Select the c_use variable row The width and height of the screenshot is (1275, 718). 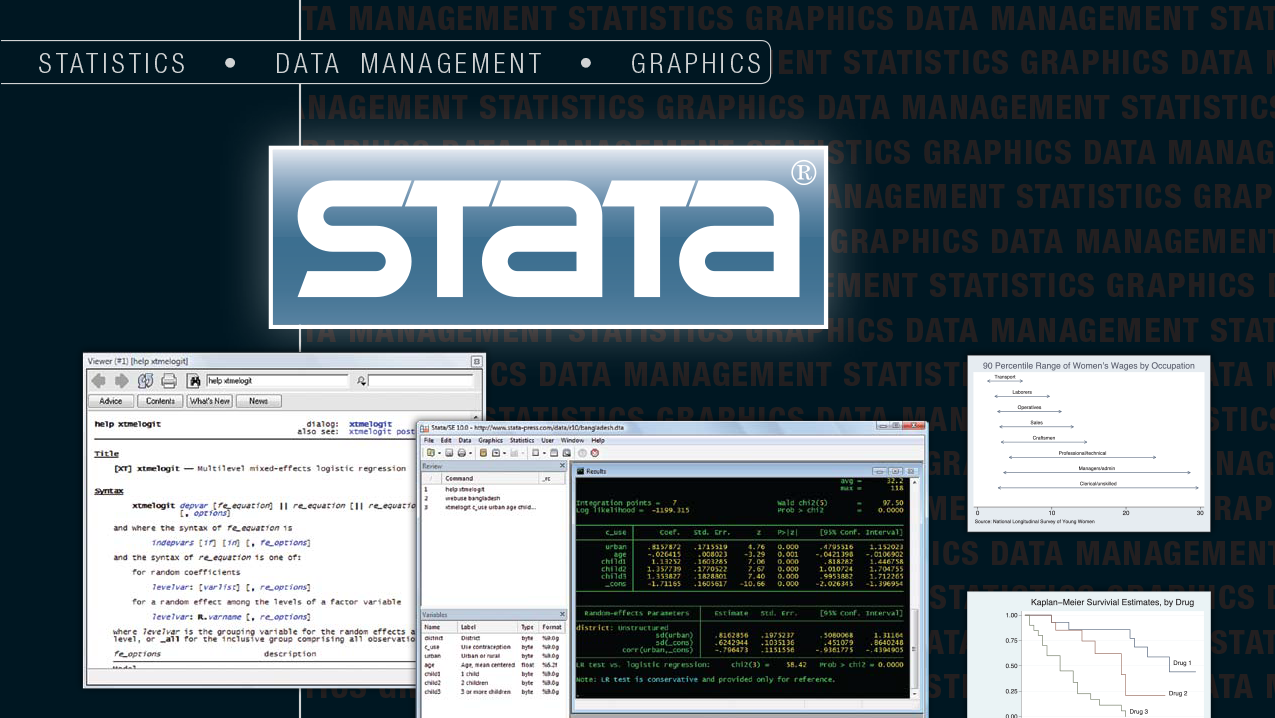(492, 647)
